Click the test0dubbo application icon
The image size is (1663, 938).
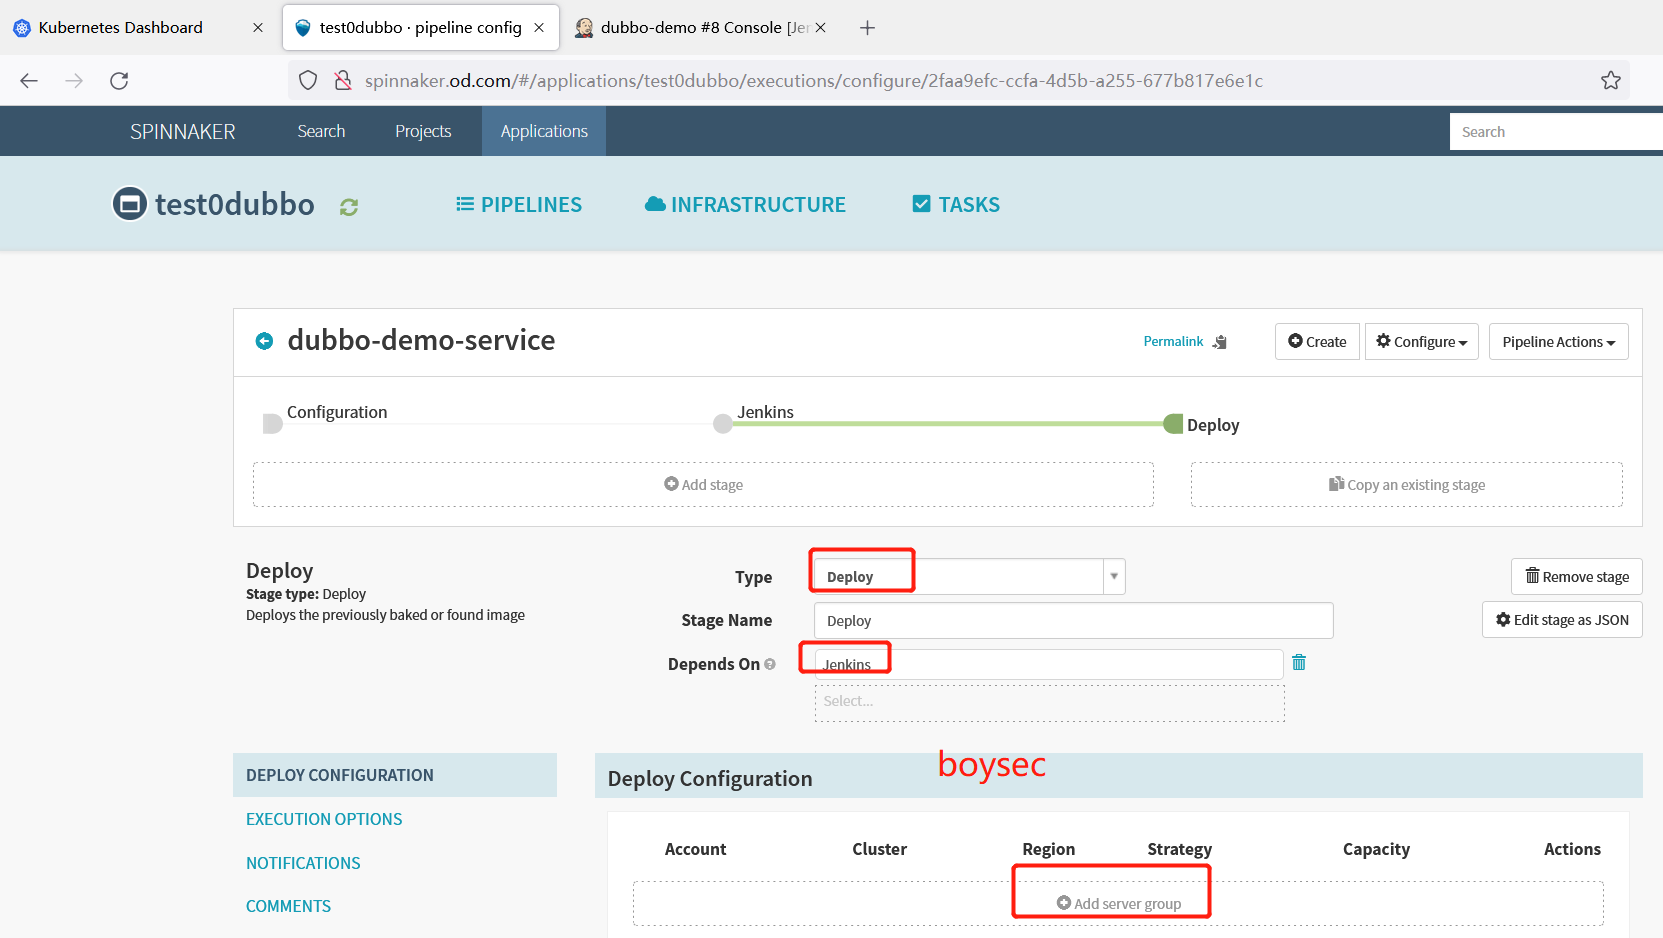[129, 204]
